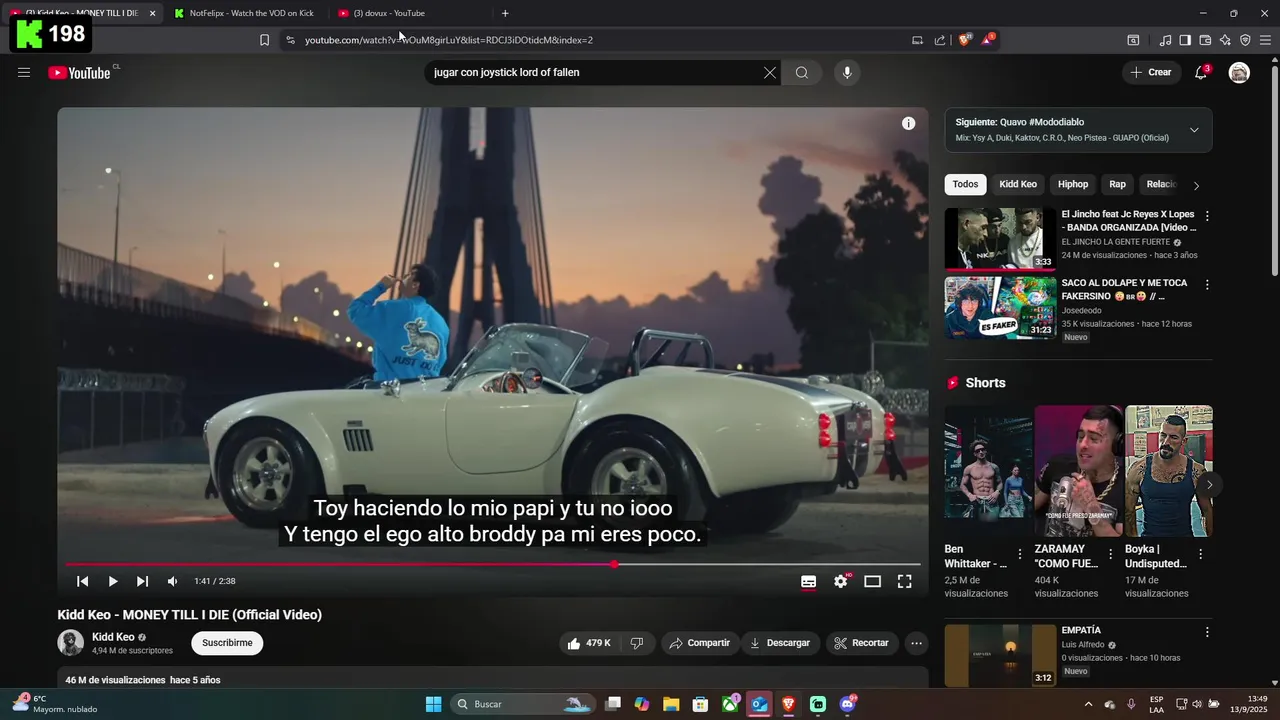Go to the YouTube home logo
Image resolution: width=1280 pixels, height=720 pixels.
pos(79,72)
